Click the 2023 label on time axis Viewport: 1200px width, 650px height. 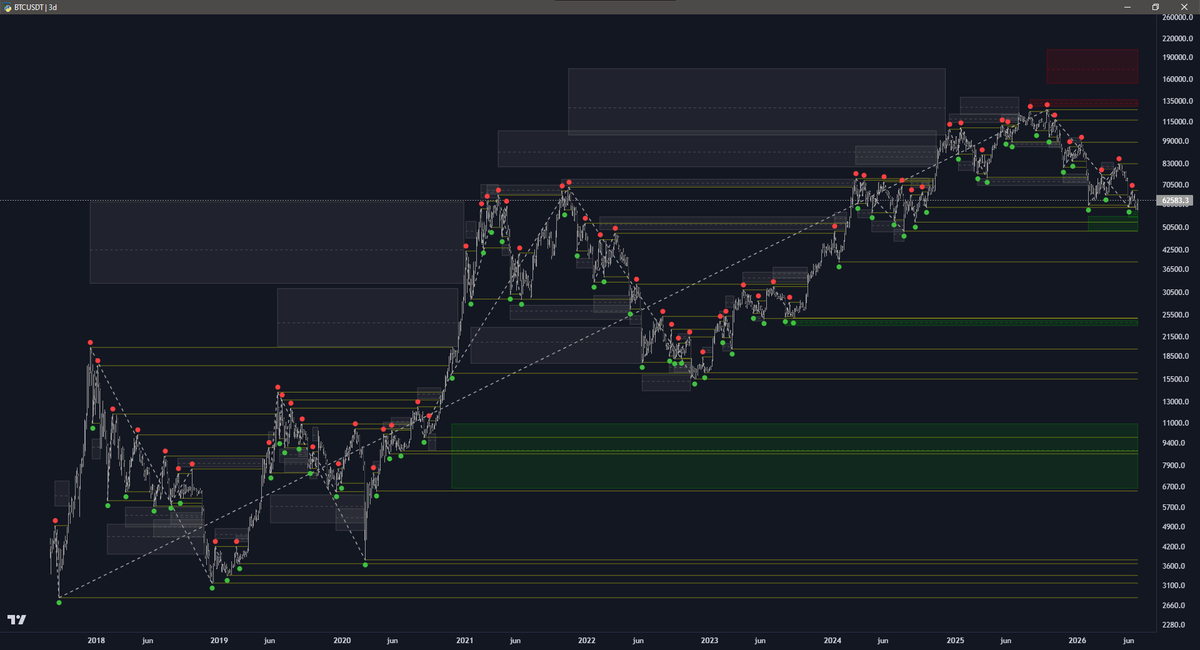709,640
